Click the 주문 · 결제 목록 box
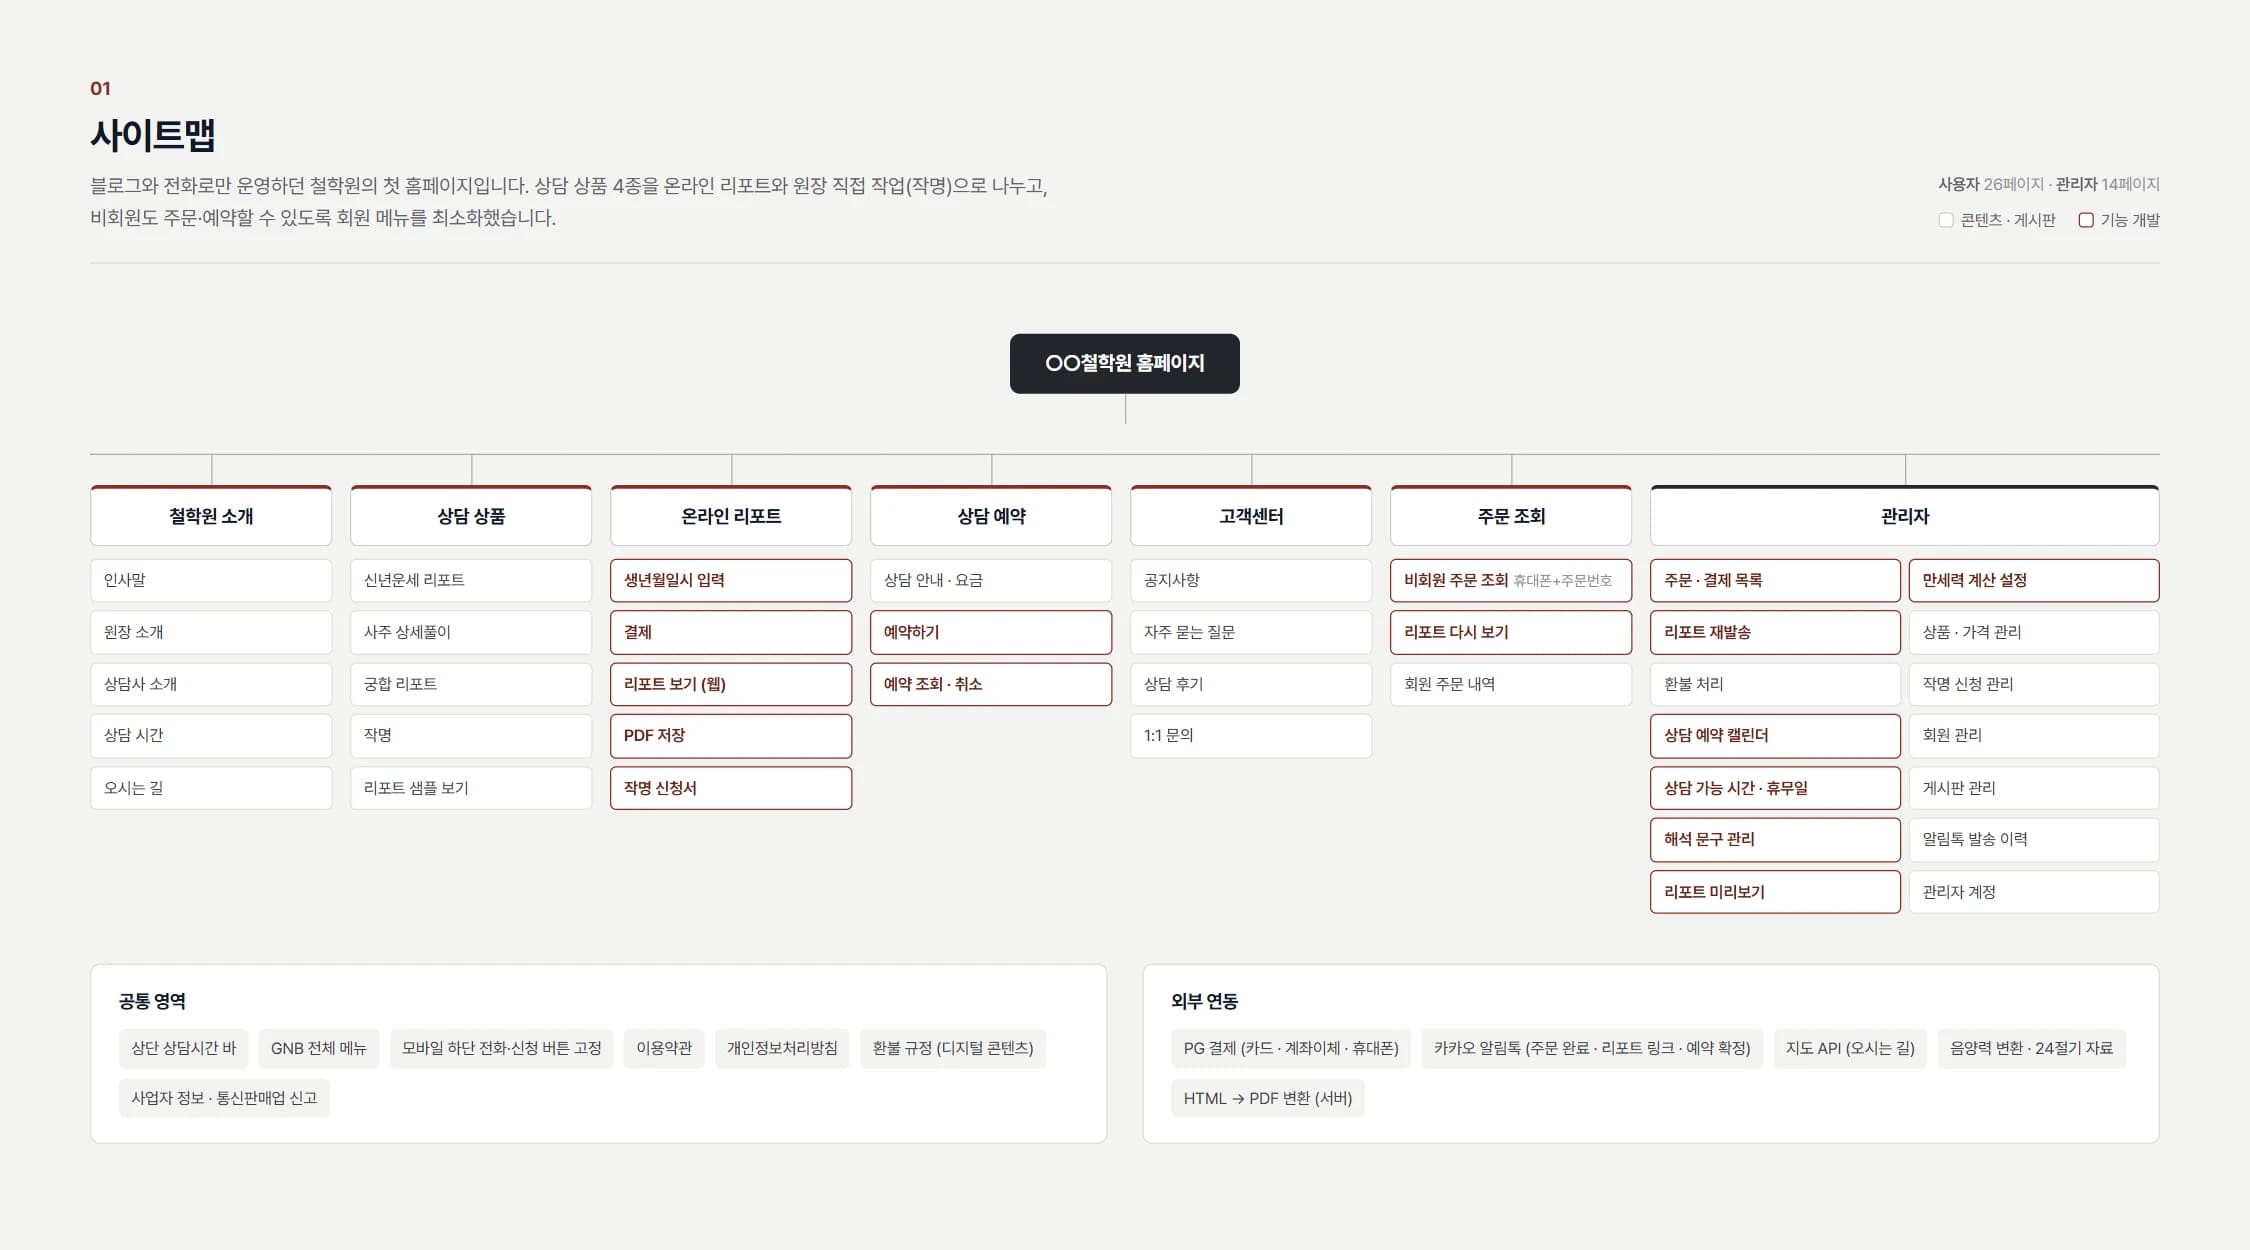This screenshot has width=2250, height=1250. tap(1775, 580)
